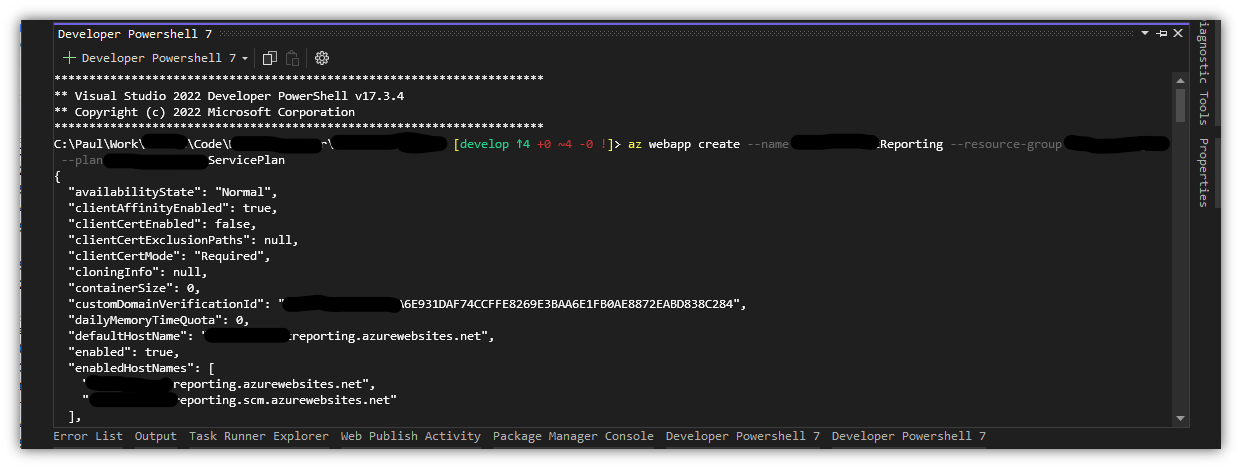Click the Copy icon in the terminal toolbar

[x=270, y=58]
